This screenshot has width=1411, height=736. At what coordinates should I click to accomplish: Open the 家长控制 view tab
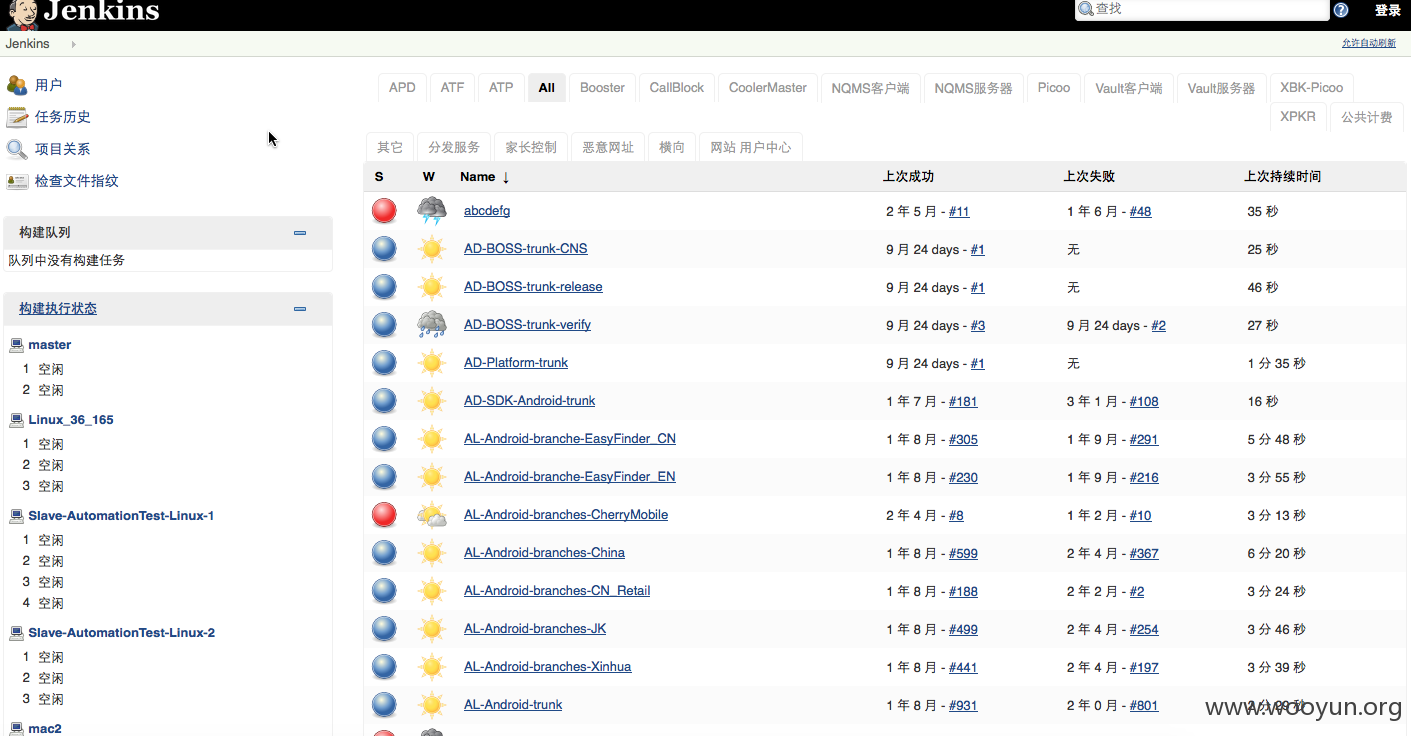point(531,147)
